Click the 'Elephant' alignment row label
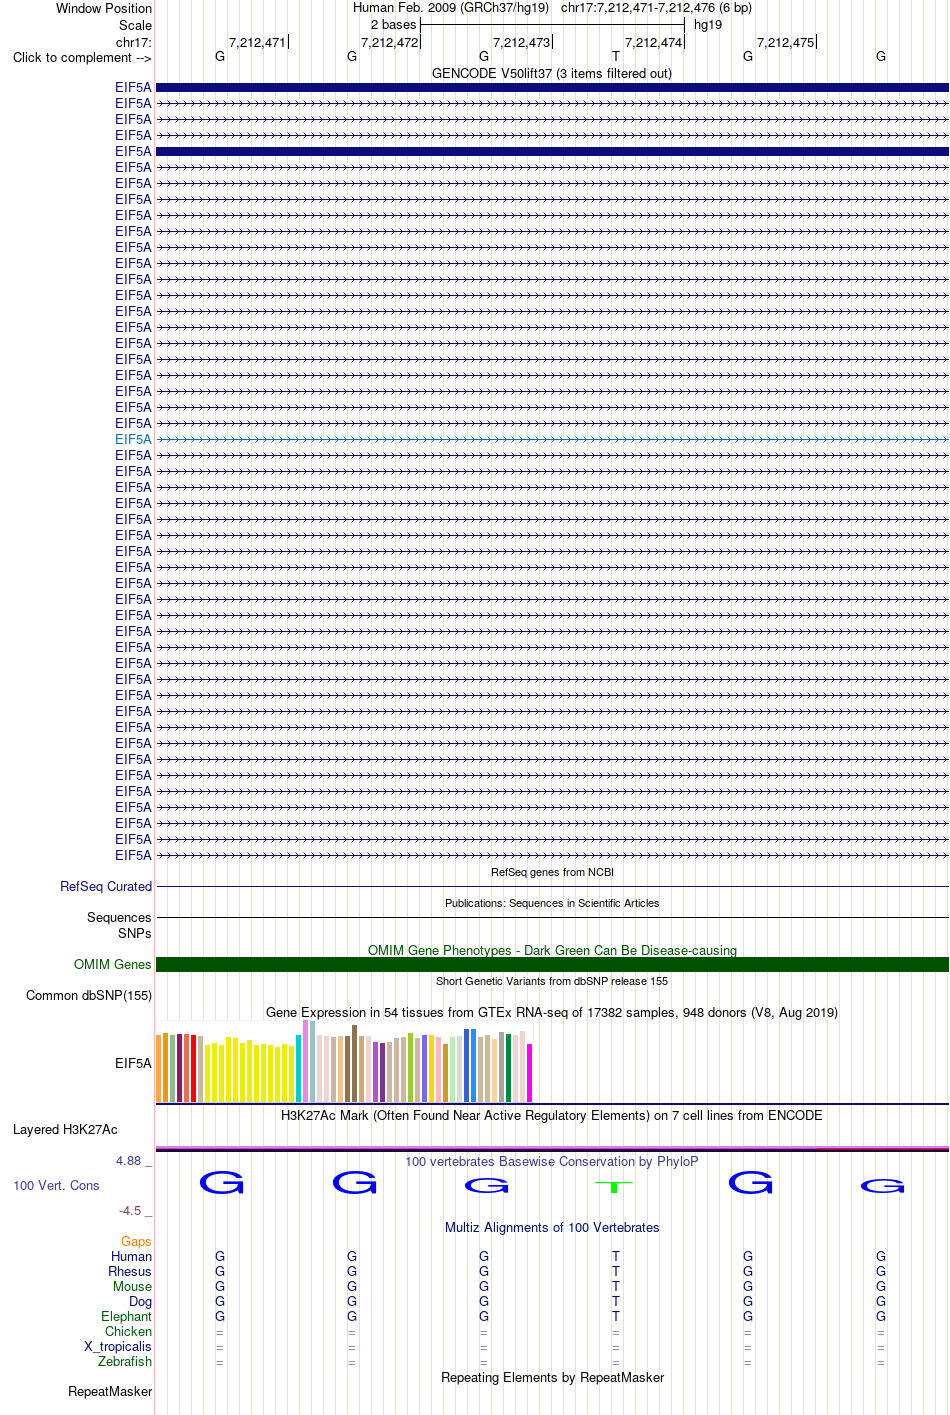 (x=126, y=1316)
